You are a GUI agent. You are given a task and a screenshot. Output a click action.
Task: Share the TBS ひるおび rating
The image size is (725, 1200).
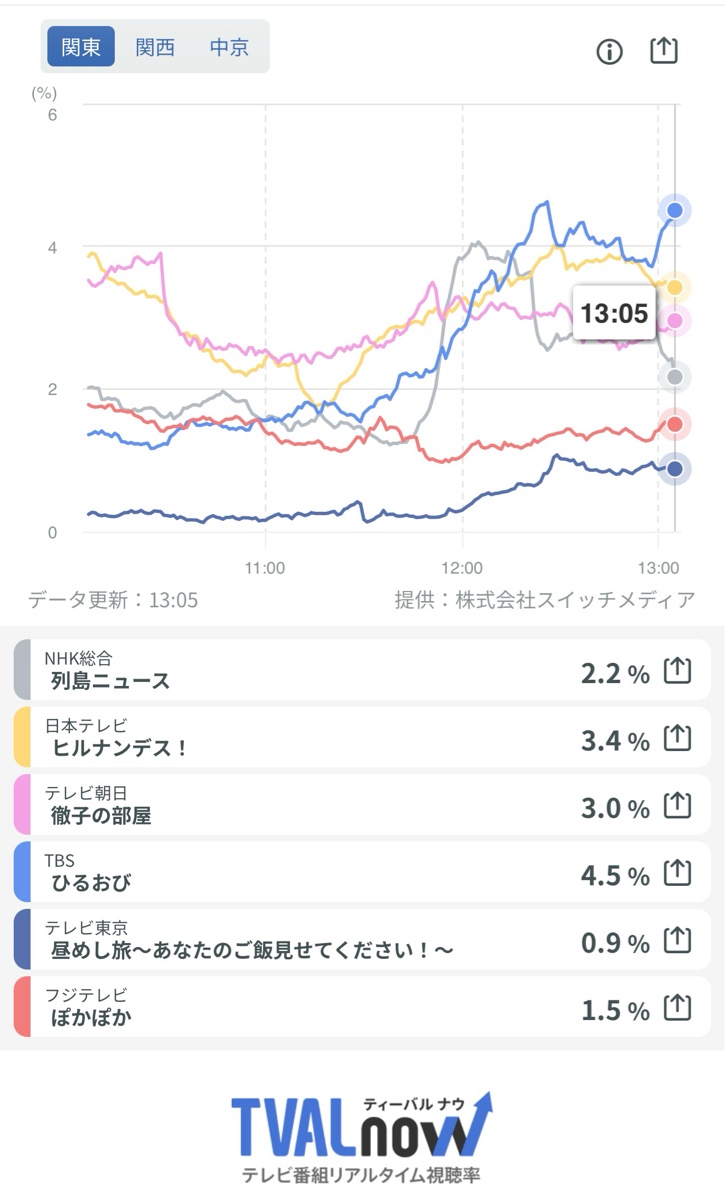point(678,873)
